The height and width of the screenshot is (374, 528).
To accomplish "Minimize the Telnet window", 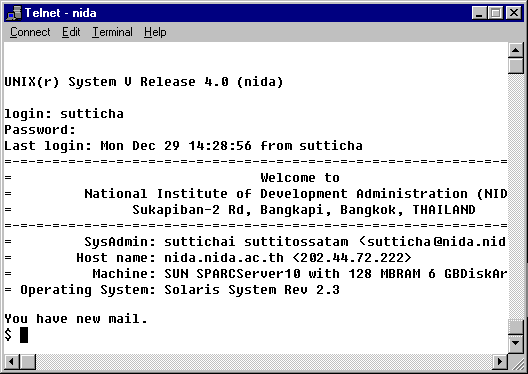I will [x=480, y=13].
